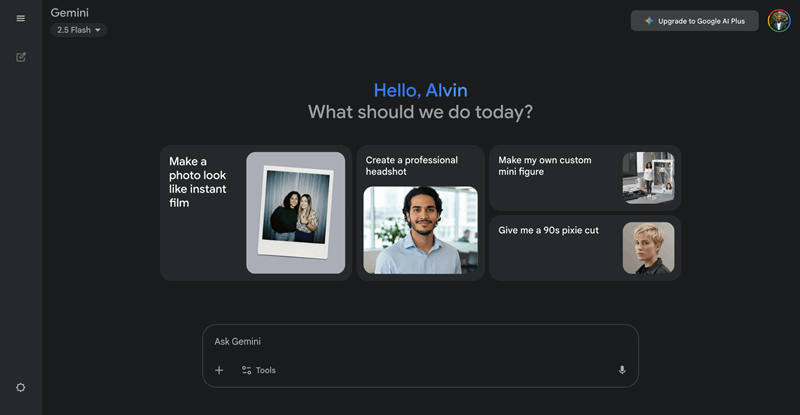Viewport: 800px width, 415px height.
Task: Click the Tools sliders icon
Action: point(247,370)
